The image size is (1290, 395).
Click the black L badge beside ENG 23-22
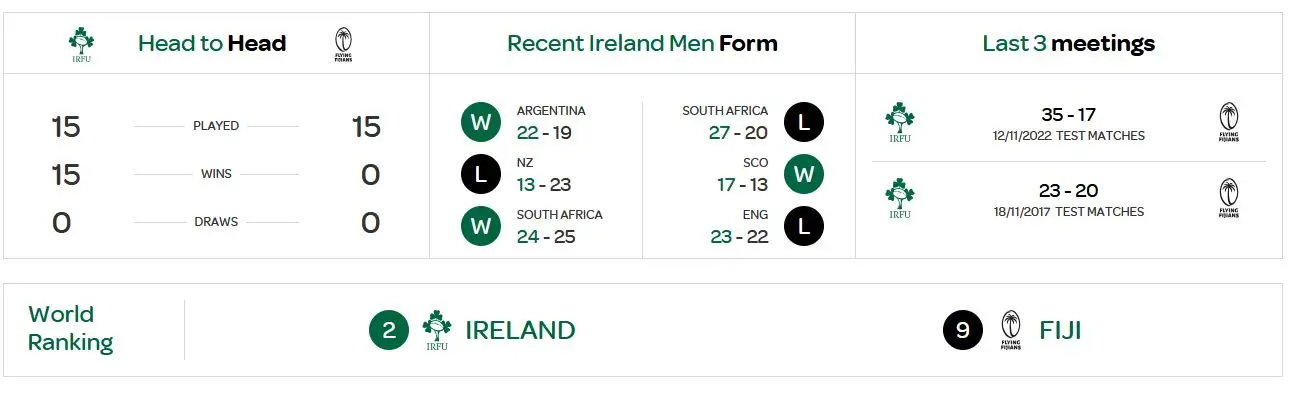[x=804, y=226]
